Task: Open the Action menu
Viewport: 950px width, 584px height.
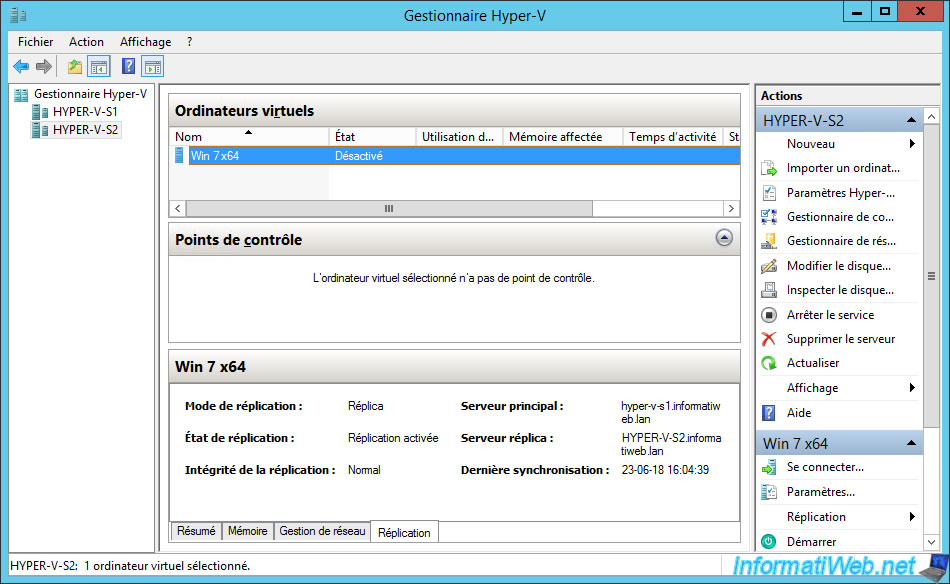Action: [86, 42]
